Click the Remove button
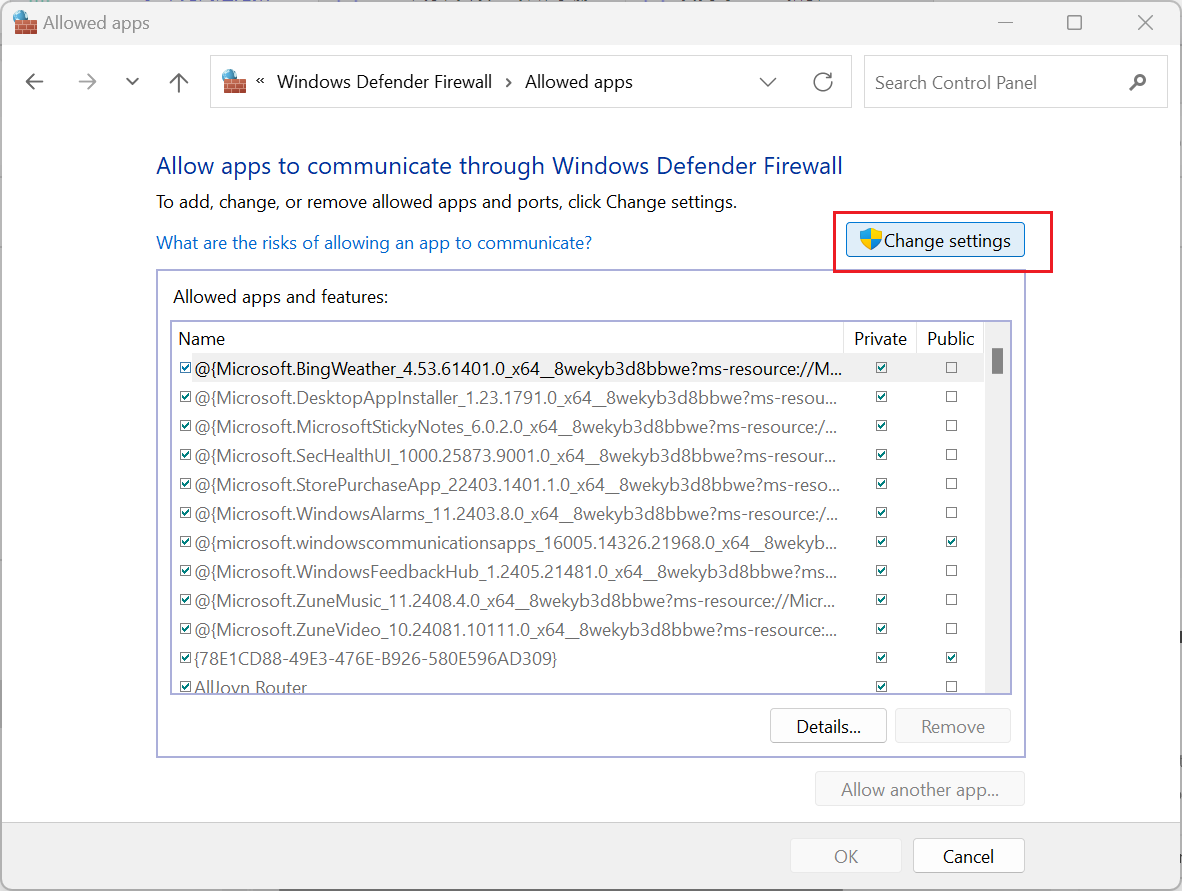This screenshot has height=891, width=1182. pos(953,726)
